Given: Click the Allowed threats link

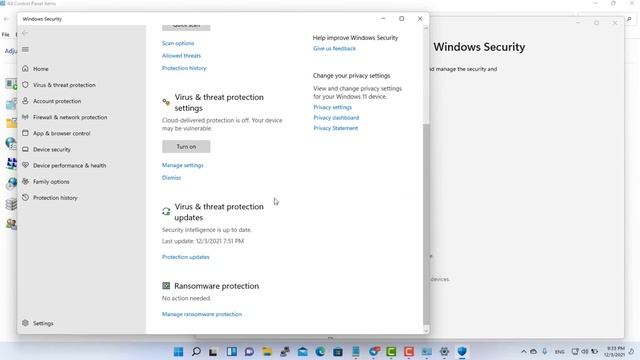Looking at the screenshot, I should (x=181, y=56).
